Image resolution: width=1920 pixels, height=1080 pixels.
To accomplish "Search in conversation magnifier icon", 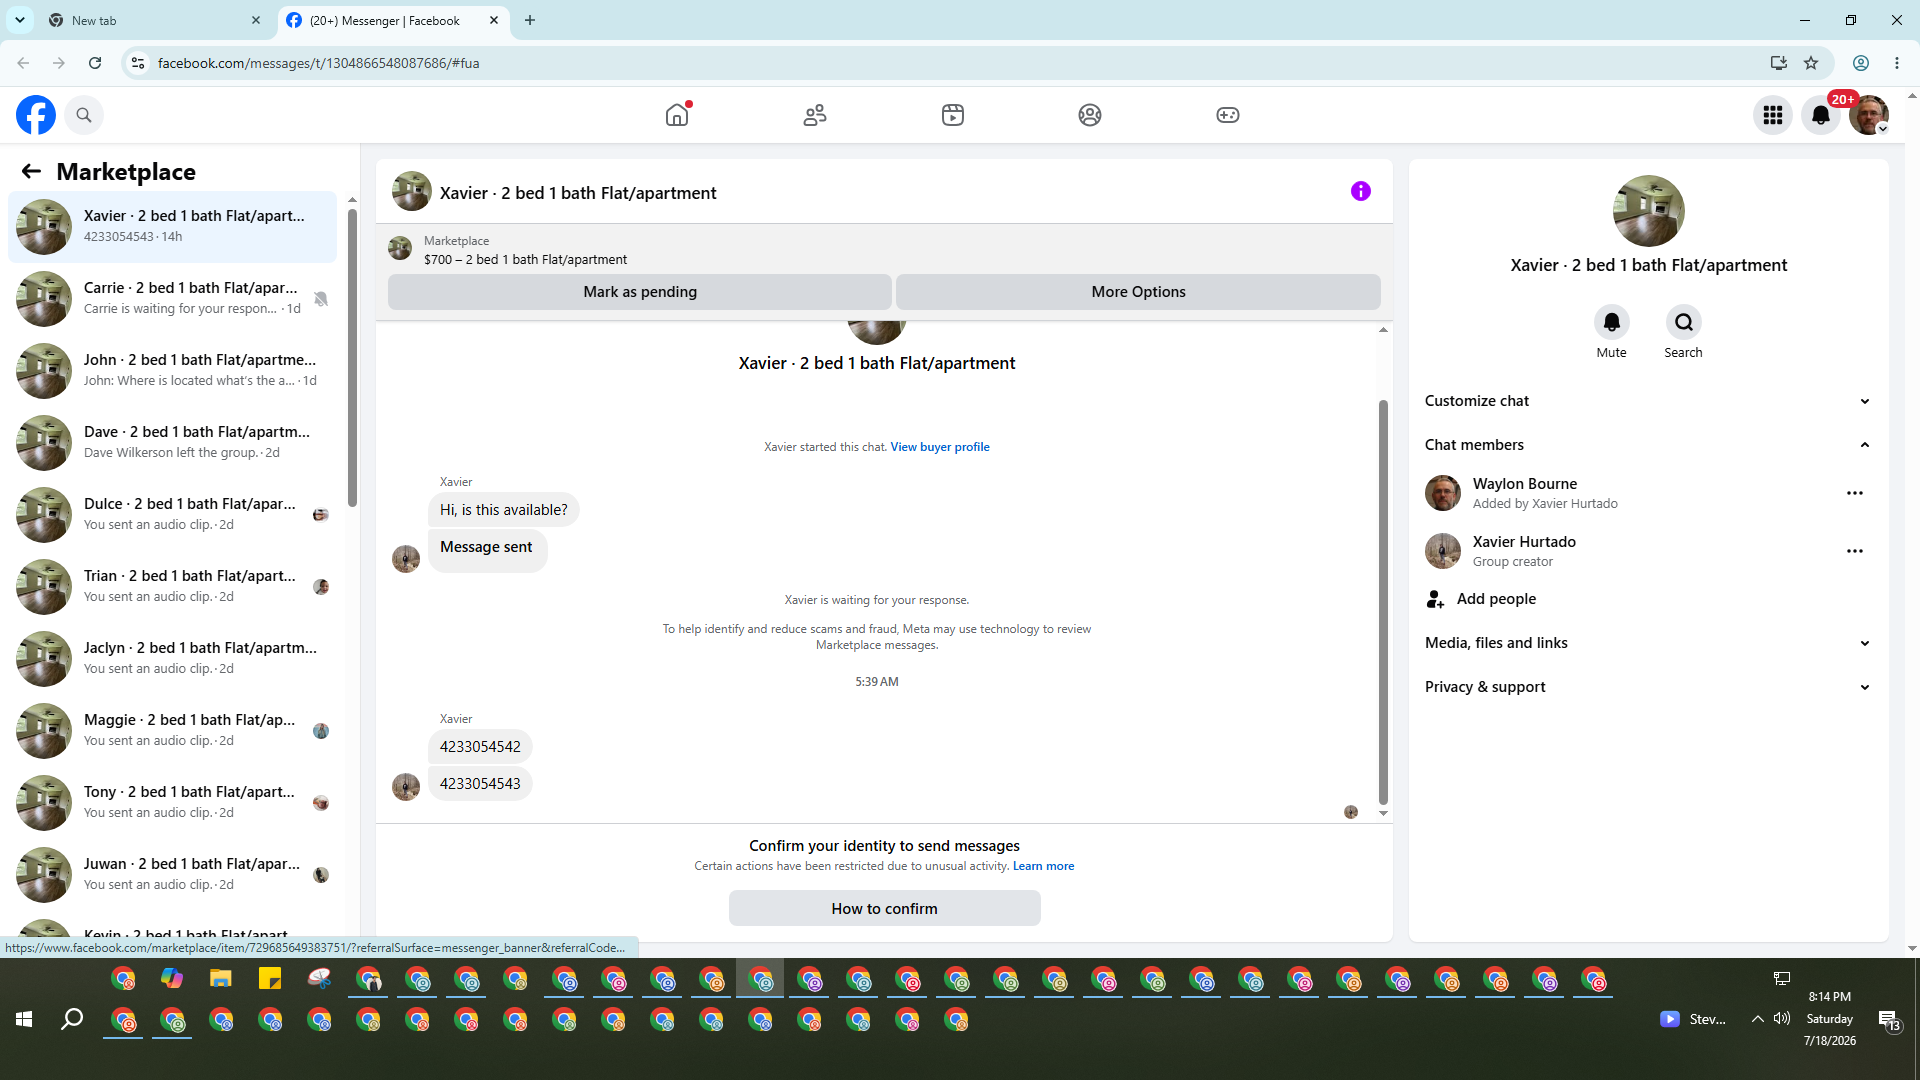I will (1684, 322).
